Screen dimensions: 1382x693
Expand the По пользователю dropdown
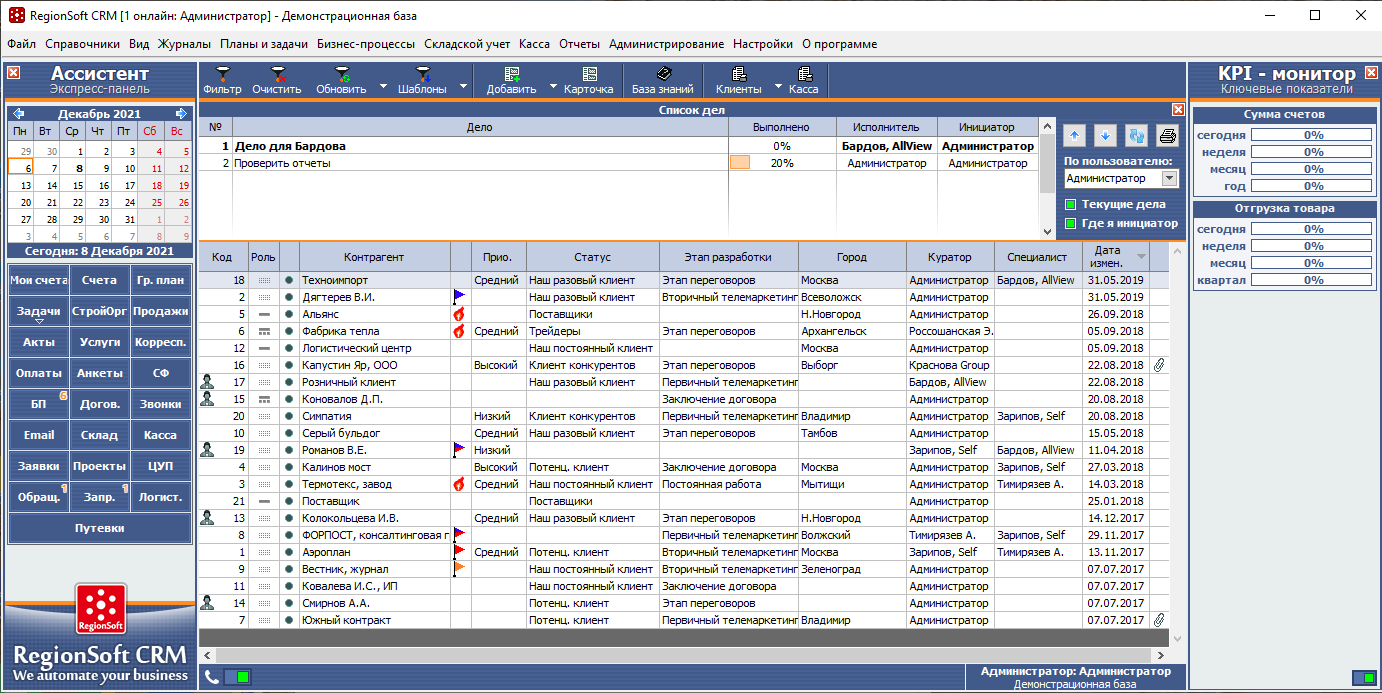click(1169, 178)
